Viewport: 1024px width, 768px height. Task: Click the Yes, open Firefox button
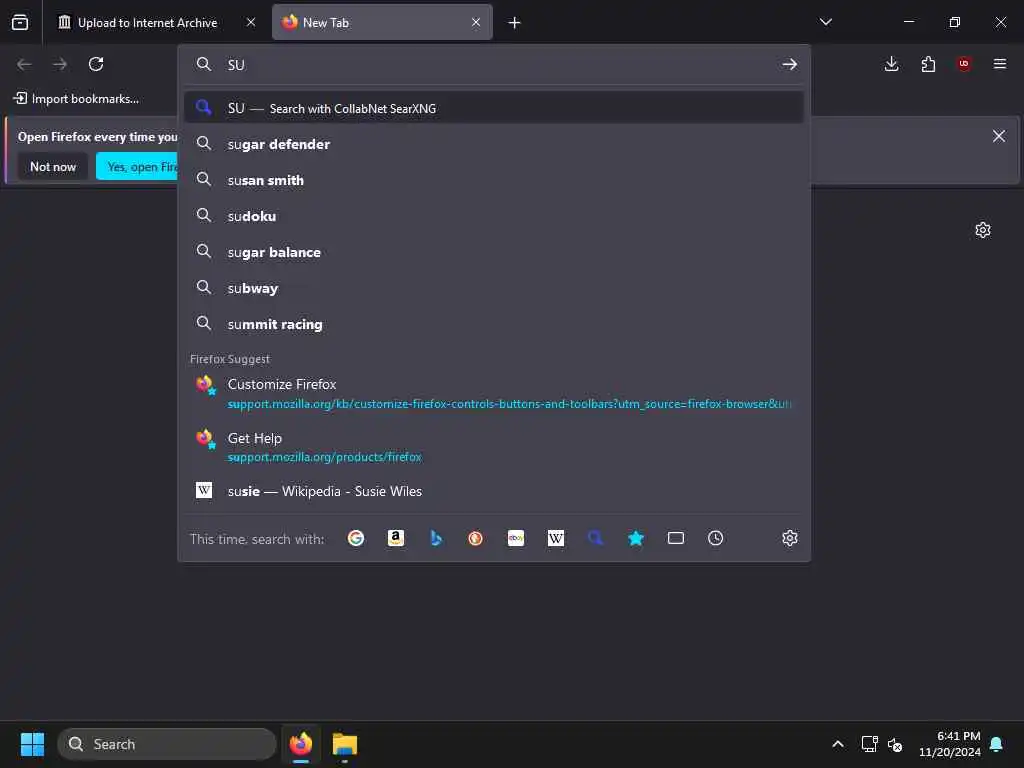[x=137, y=167]
